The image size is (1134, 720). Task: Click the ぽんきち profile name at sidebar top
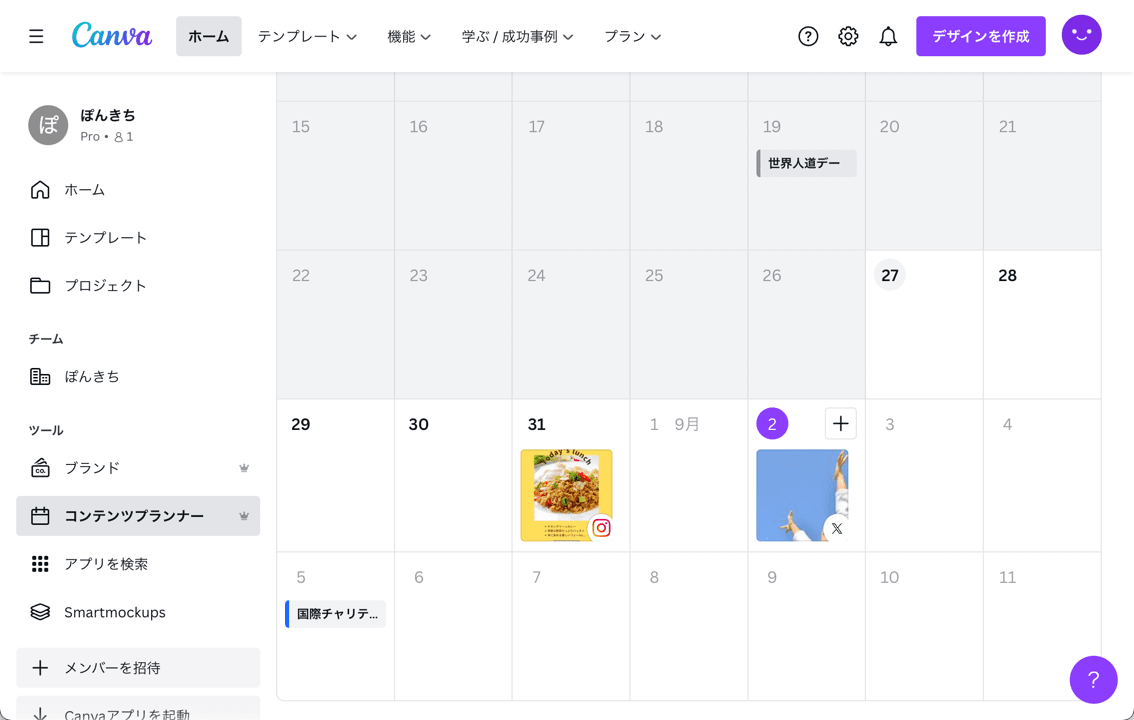tap(108, 115)
